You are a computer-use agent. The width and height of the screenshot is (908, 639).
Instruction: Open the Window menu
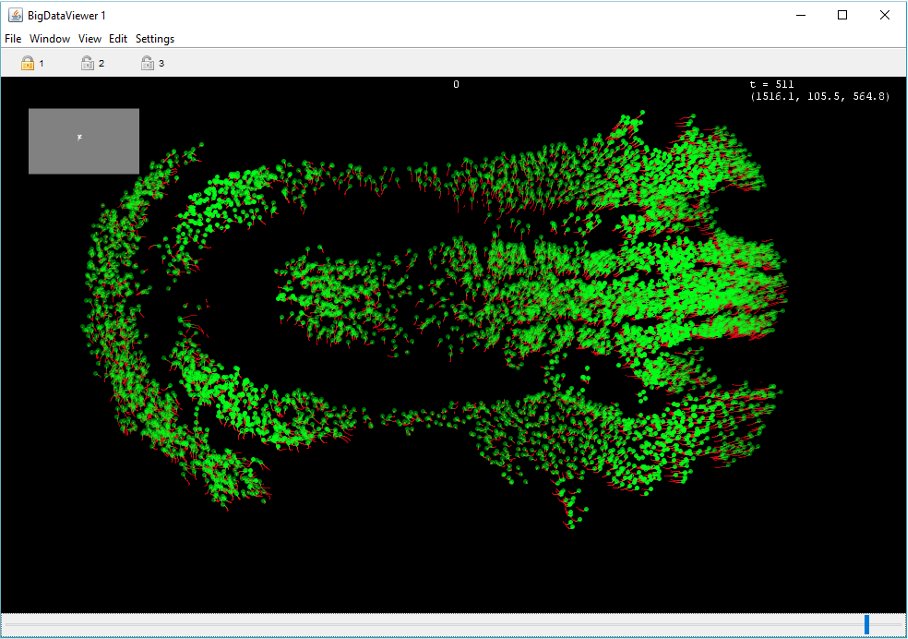49,38
